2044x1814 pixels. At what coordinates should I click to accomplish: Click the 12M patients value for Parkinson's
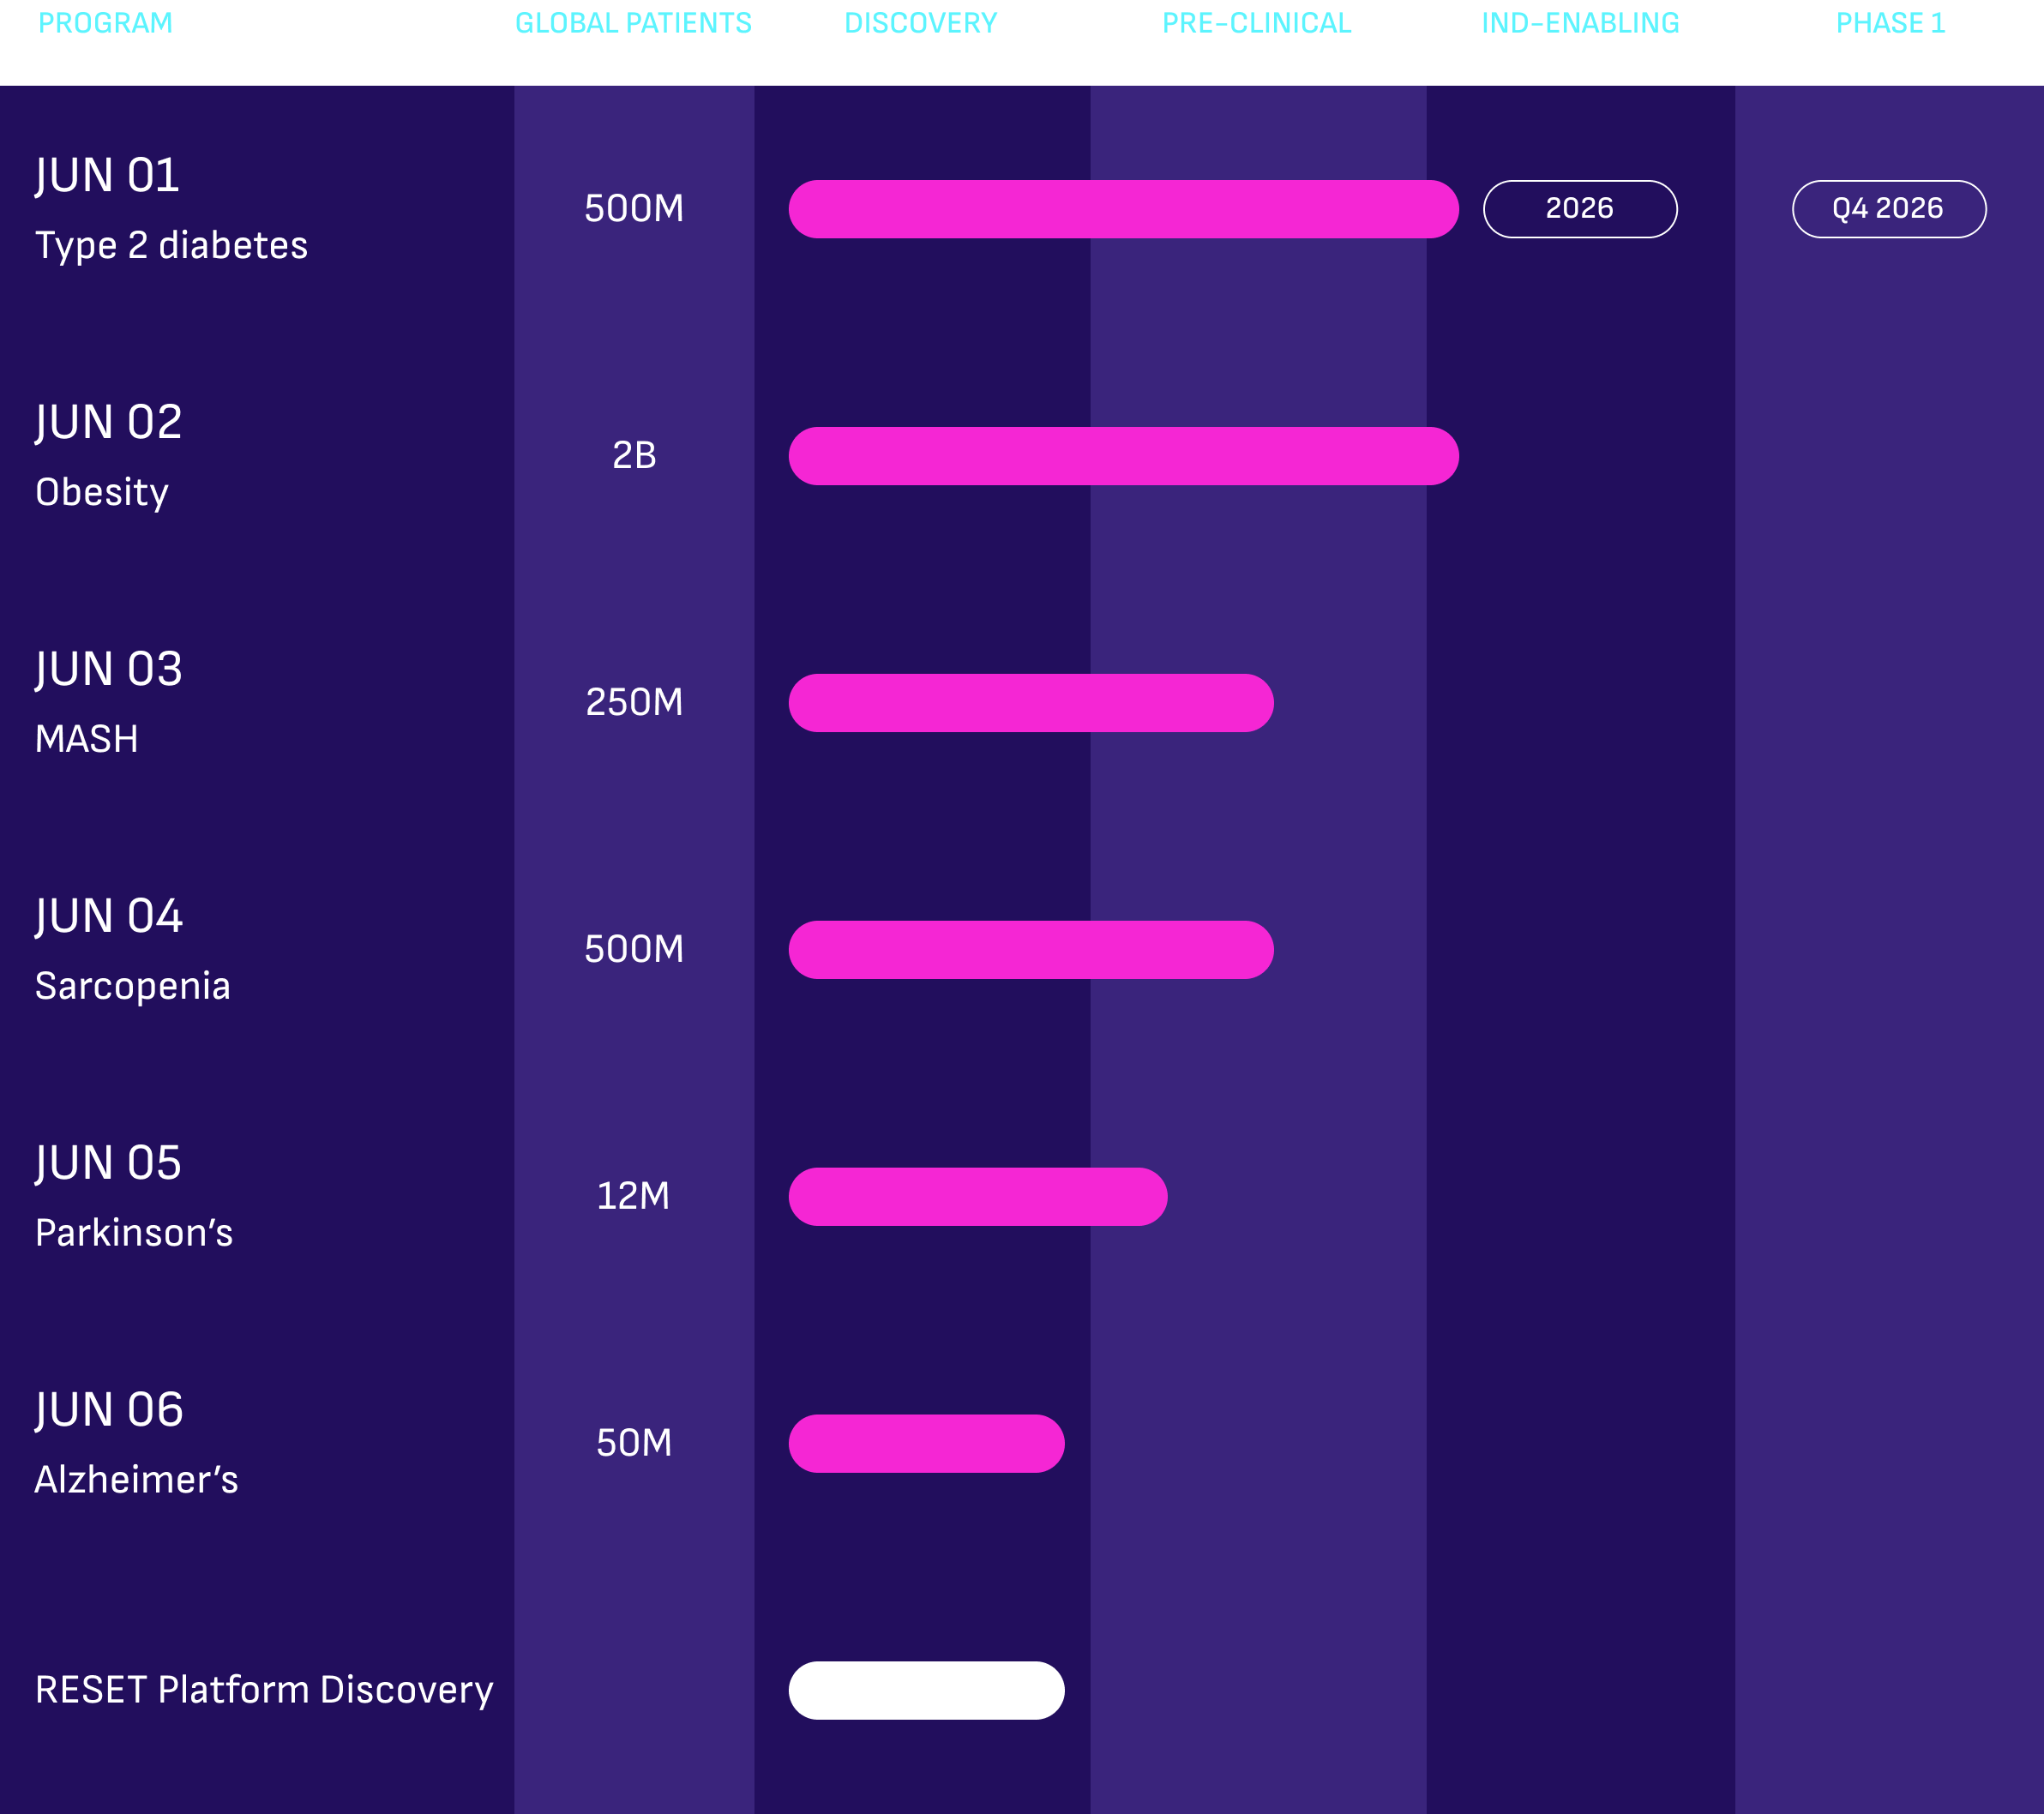click(633, 1197)
